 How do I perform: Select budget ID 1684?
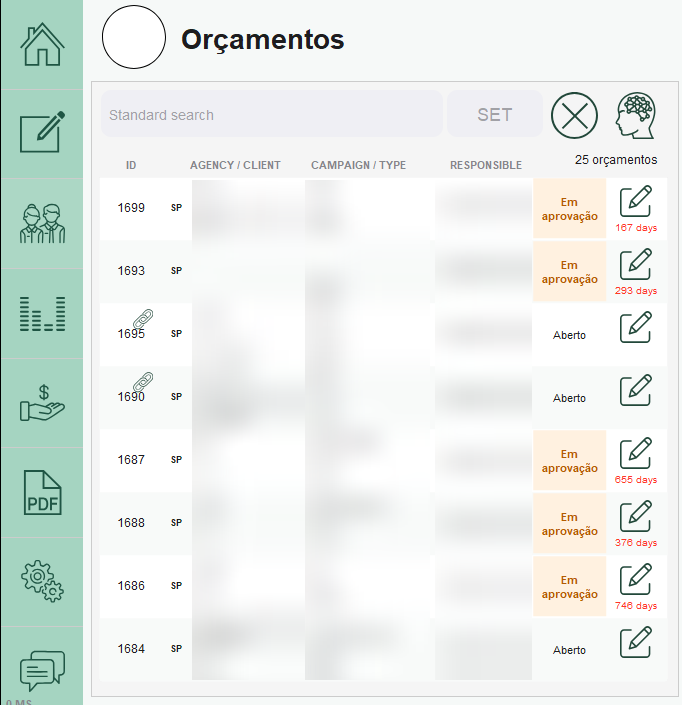click(x=131, y=648)
